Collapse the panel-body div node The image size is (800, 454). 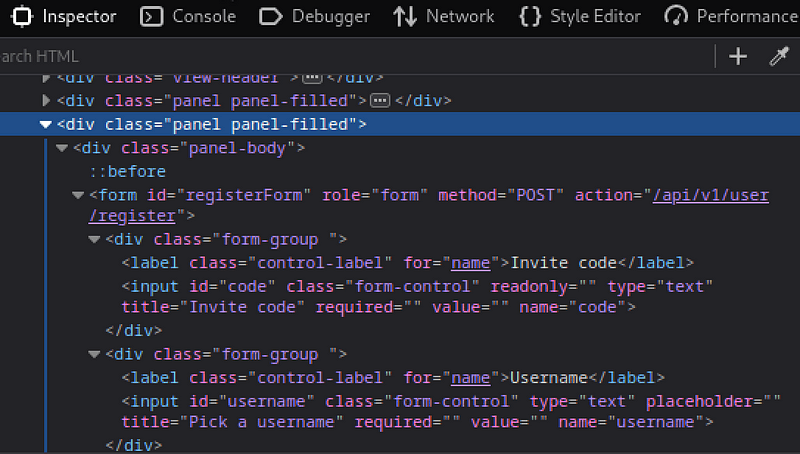(62, 148)
